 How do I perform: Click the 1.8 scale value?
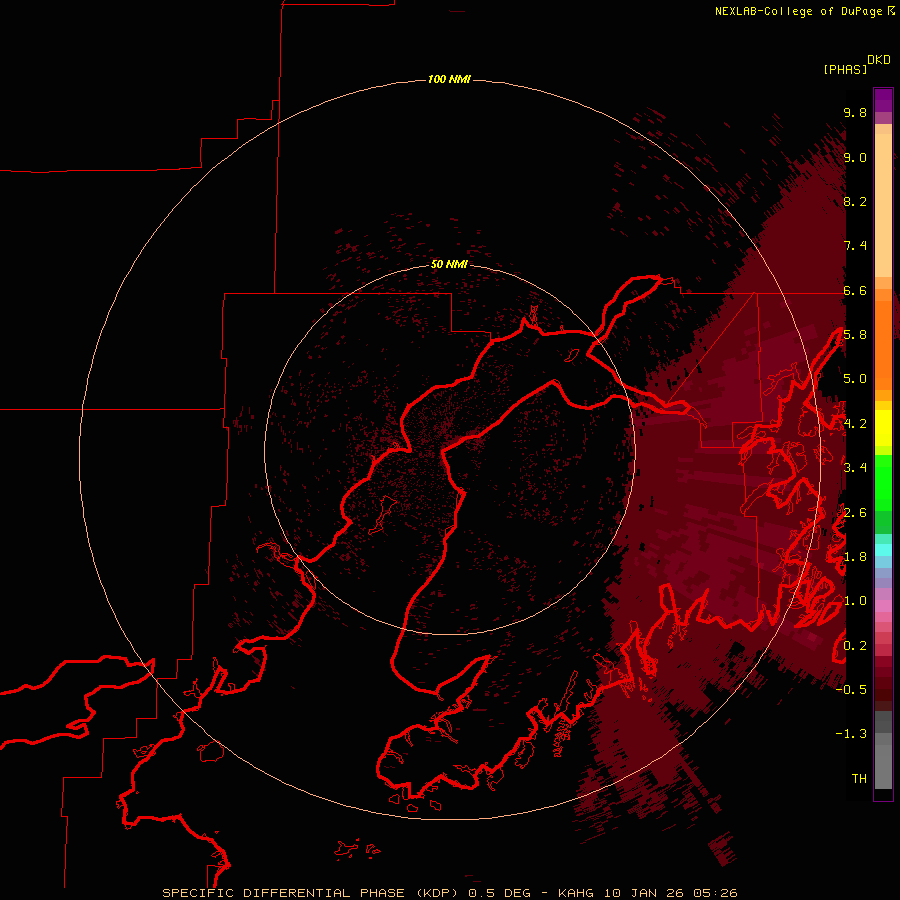855,557
